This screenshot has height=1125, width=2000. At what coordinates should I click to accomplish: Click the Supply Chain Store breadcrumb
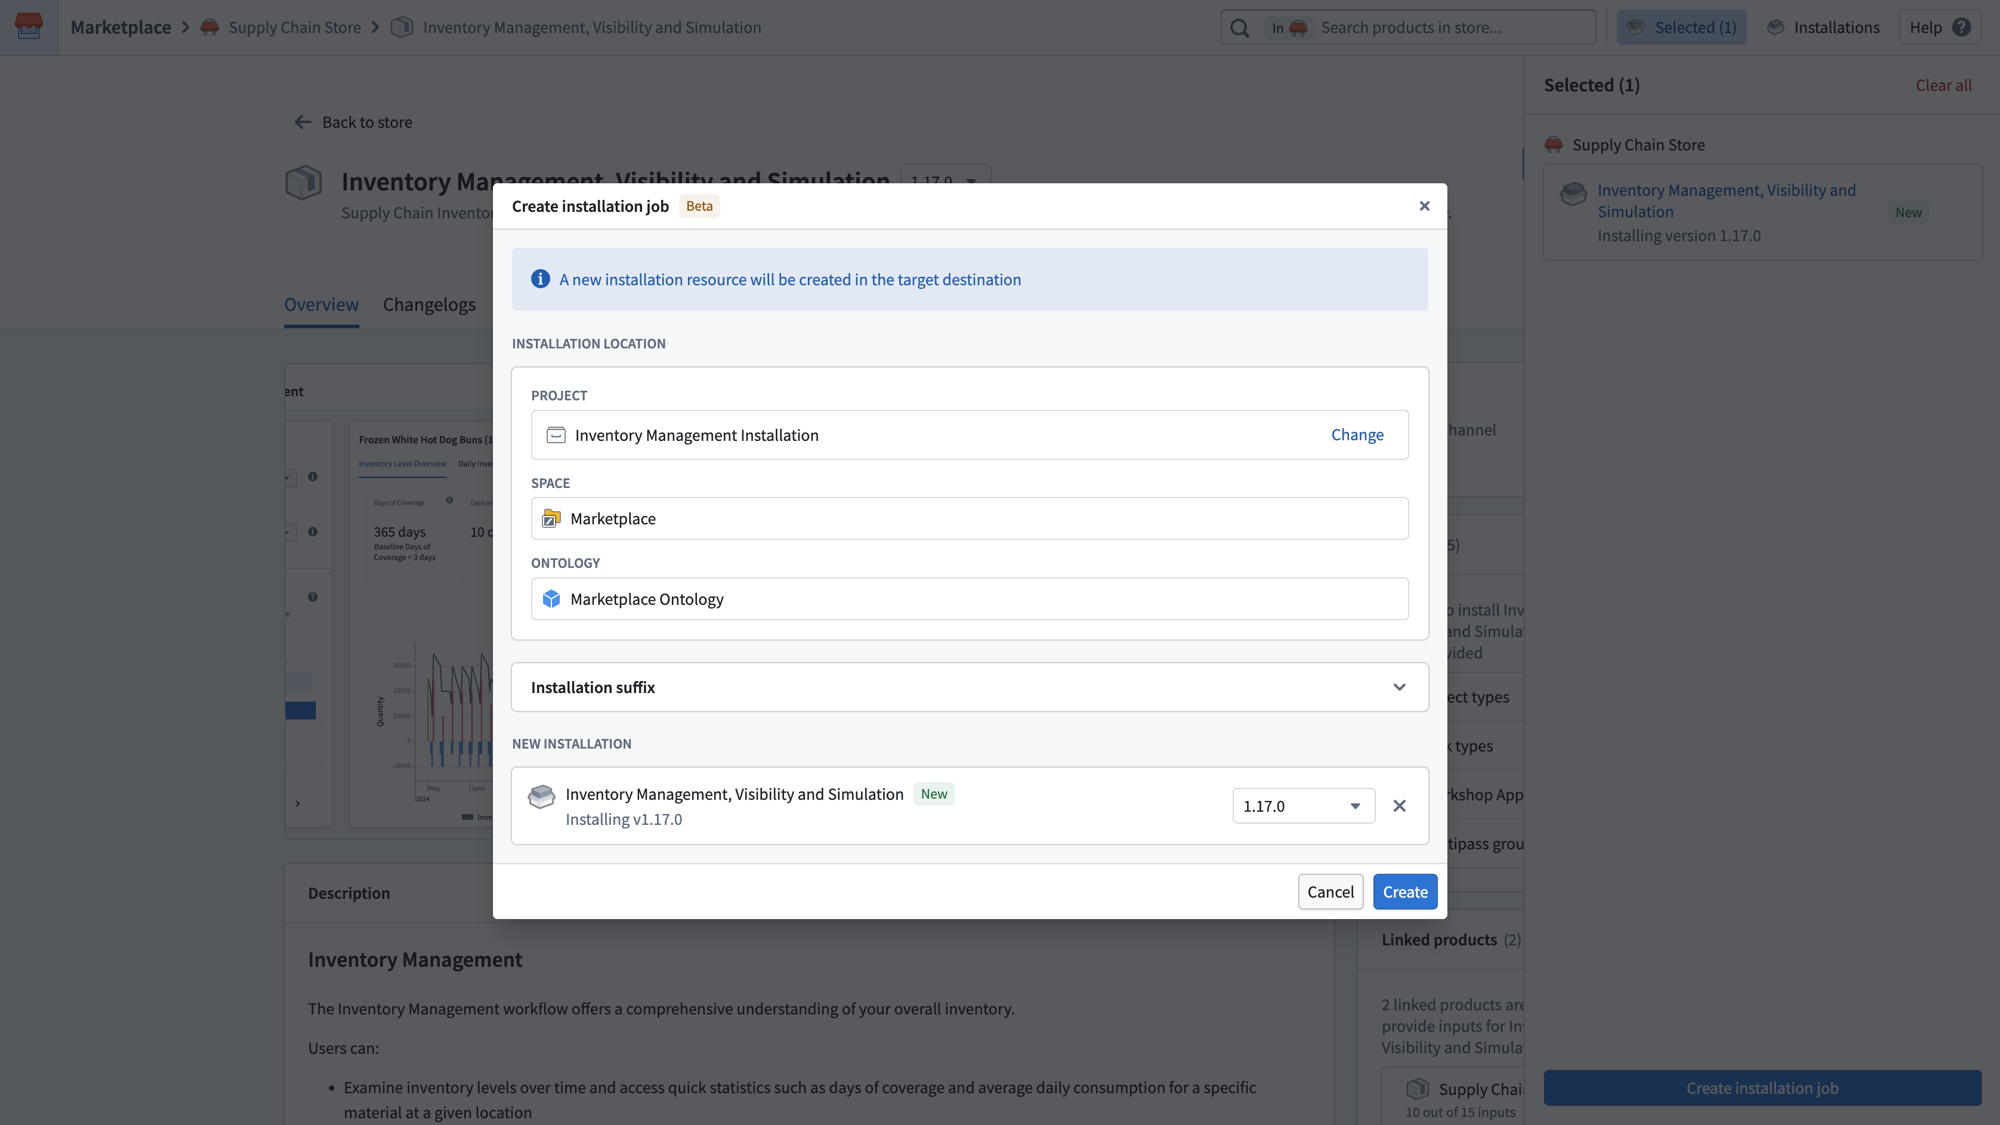click(x=295, y=27)
